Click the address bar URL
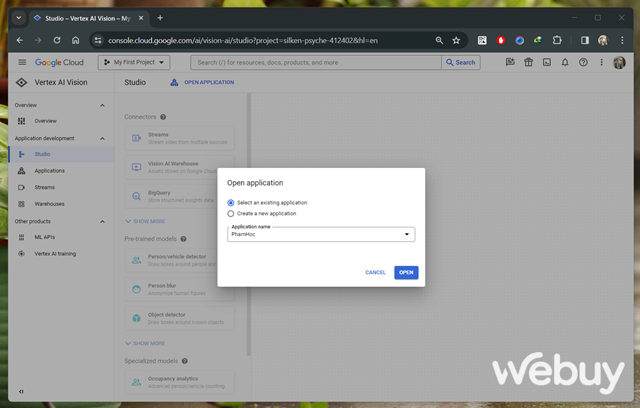Screen dimensions: 640x408 [243, 40]
